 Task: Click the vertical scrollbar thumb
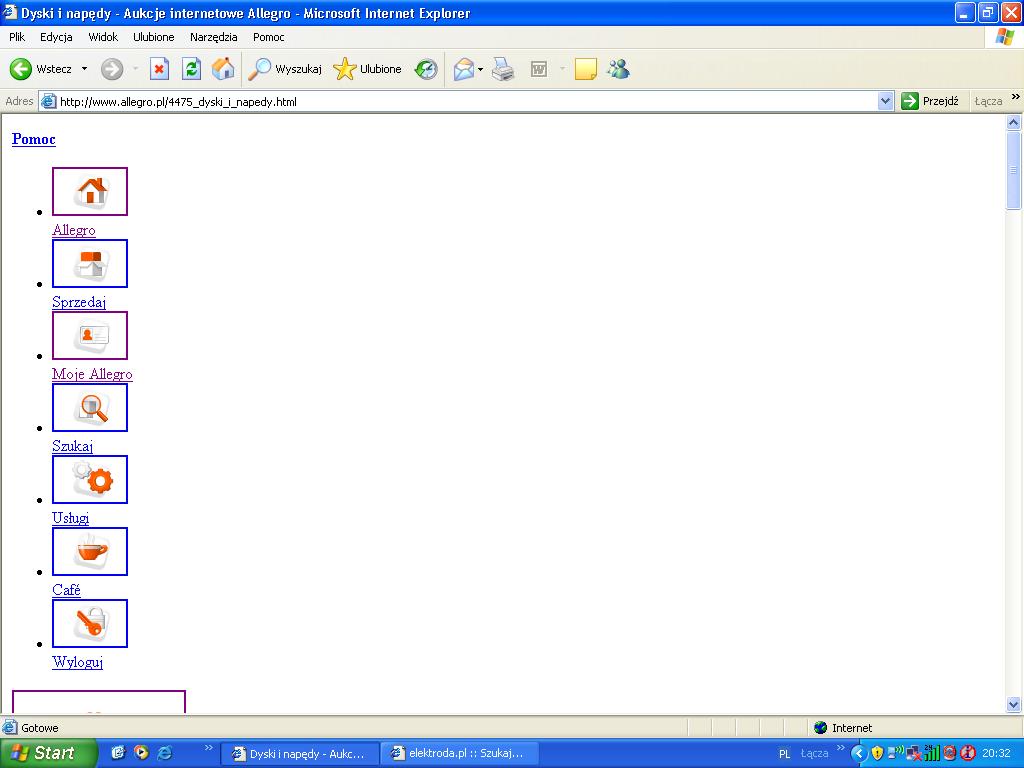(1014, 170)
